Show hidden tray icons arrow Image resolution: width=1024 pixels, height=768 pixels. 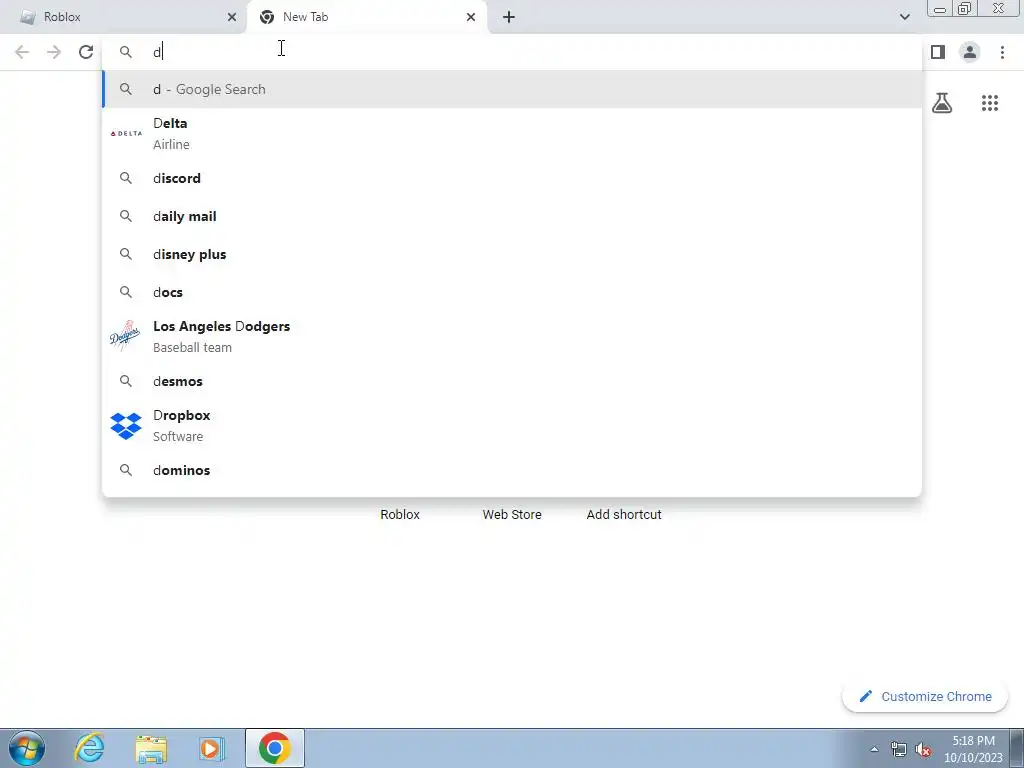tap(874, 750)
